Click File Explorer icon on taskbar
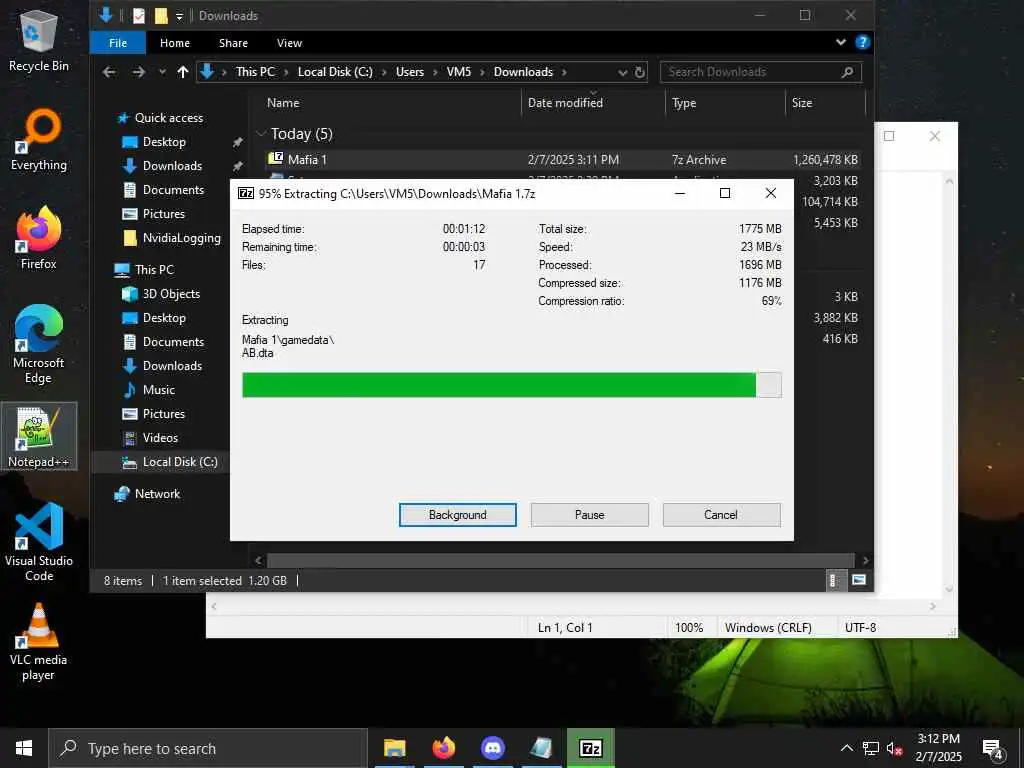Screen dimensions: 1024x768 [x=394, y=748]
